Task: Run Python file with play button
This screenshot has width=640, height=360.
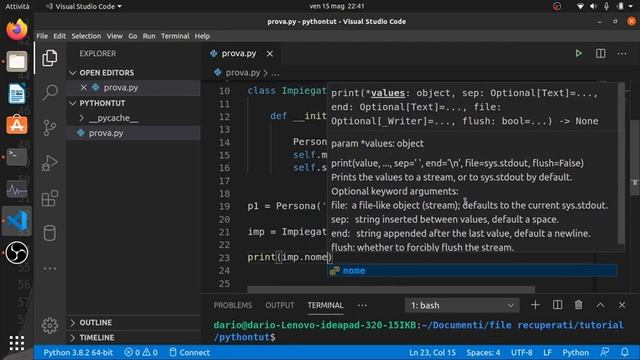Action: pos(578,53)
